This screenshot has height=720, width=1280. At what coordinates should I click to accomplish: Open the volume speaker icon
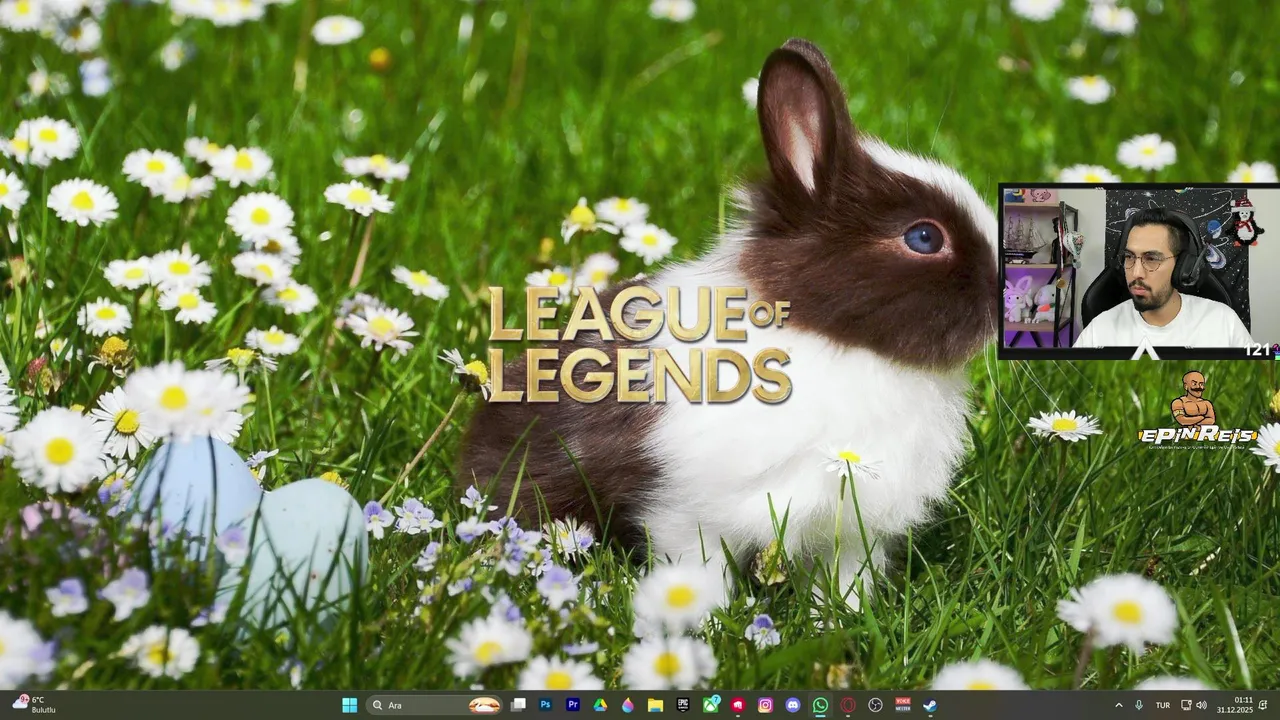coord(1201,705)
